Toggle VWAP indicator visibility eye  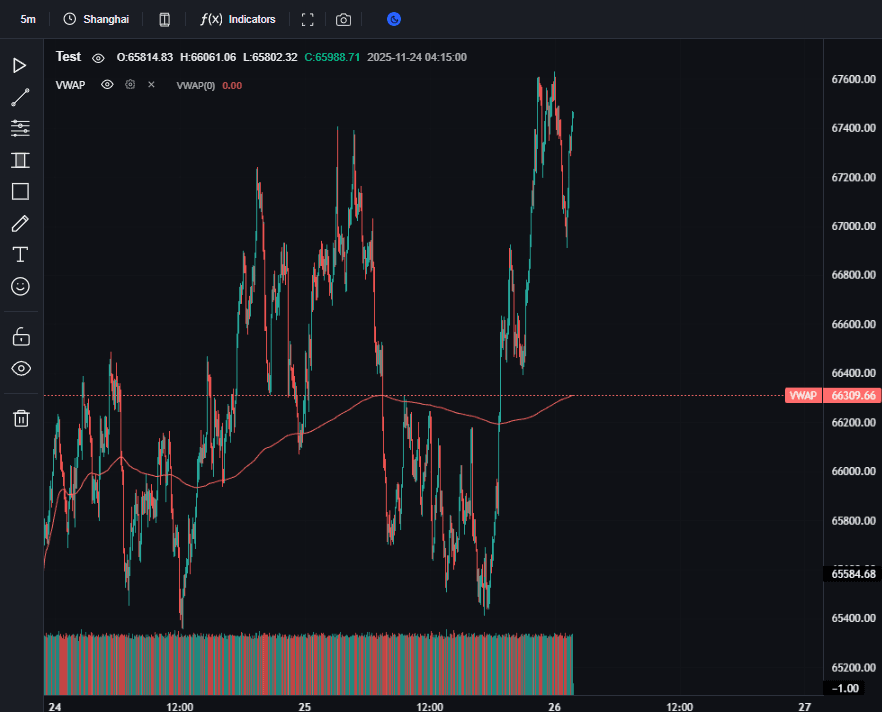pyautogui.click(x=107, y=85)
